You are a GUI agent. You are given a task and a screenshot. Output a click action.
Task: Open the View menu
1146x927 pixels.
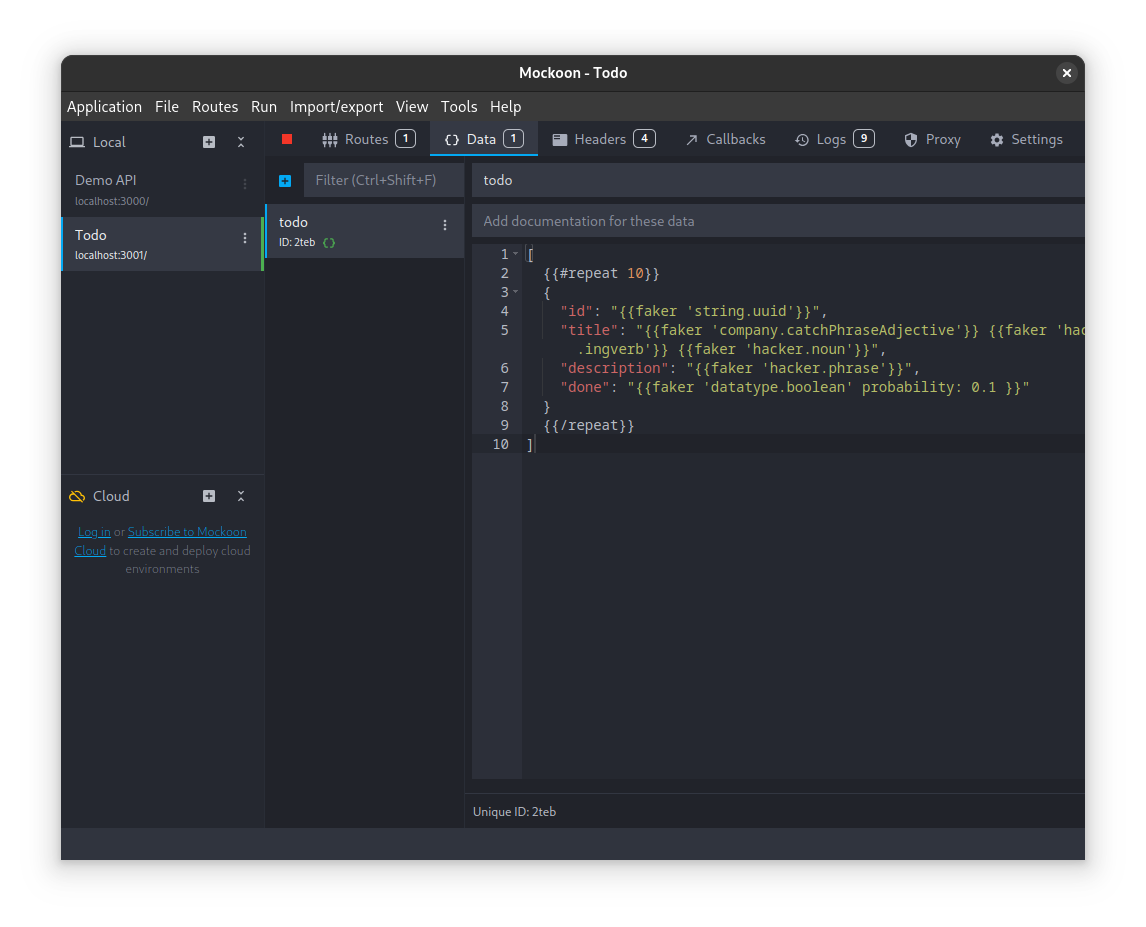[x=412, y=107]
